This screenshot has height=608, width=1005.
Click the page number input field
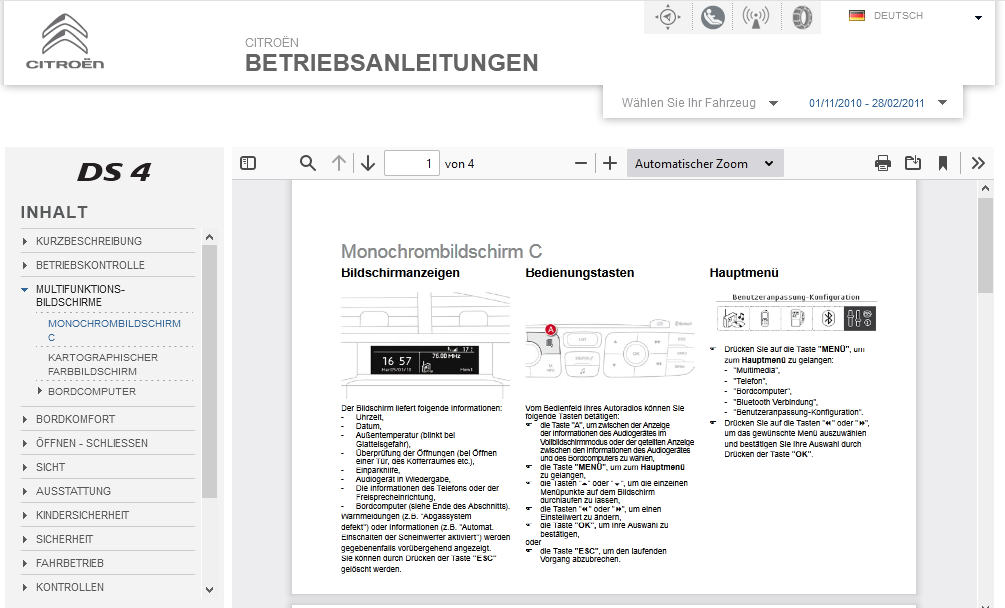411,163
